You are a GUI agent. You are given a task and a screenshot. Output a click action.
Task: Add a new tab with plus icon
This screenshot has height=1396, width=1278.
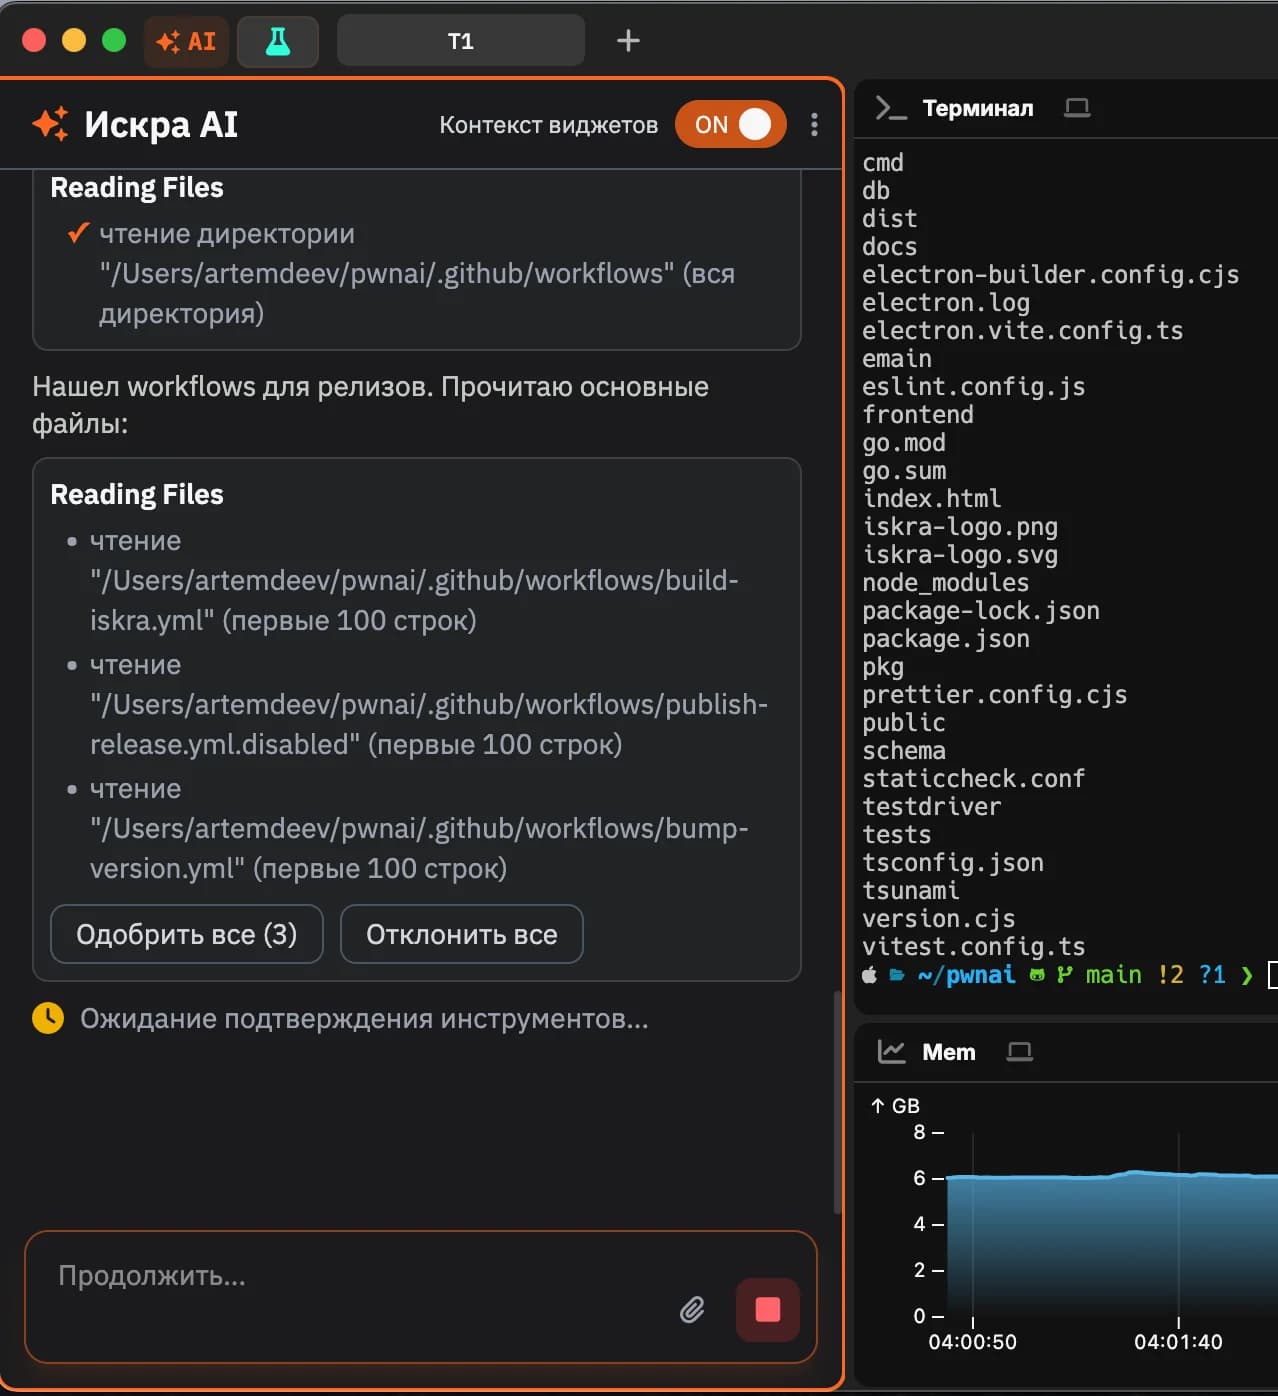click(x=627, y=41)
